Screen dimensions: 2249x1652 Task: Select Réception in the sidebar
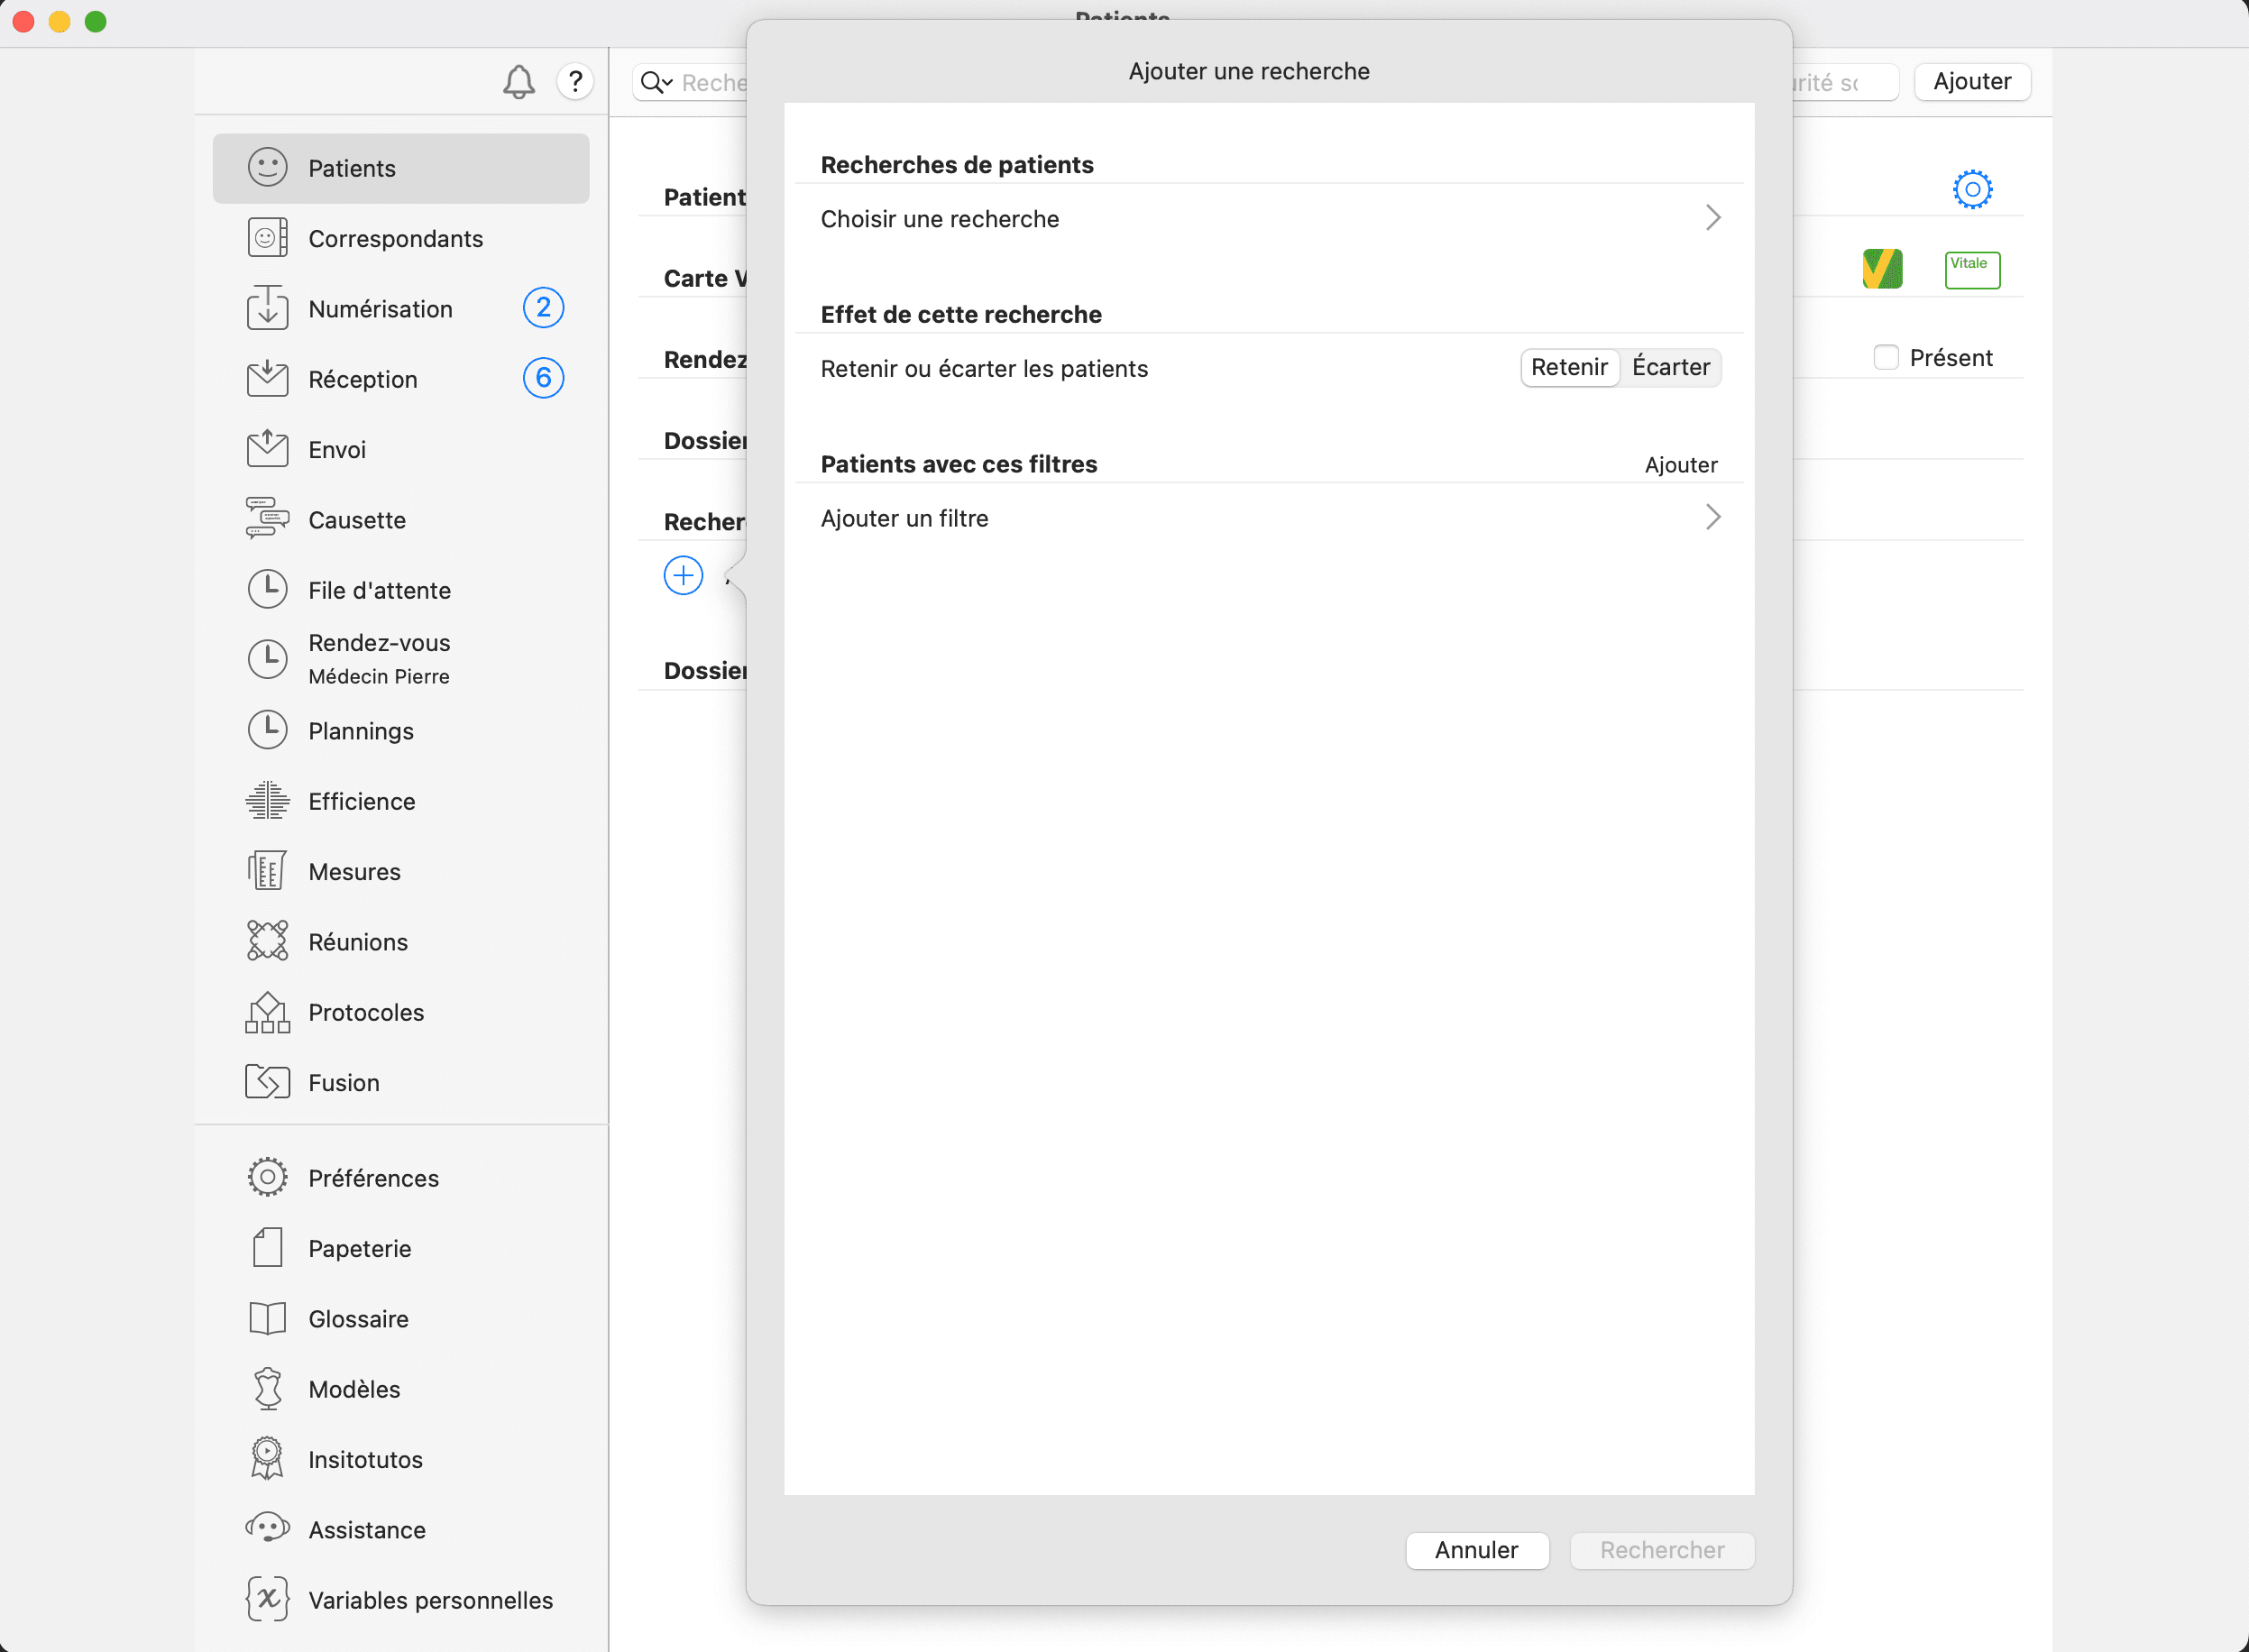click(362, 379)
